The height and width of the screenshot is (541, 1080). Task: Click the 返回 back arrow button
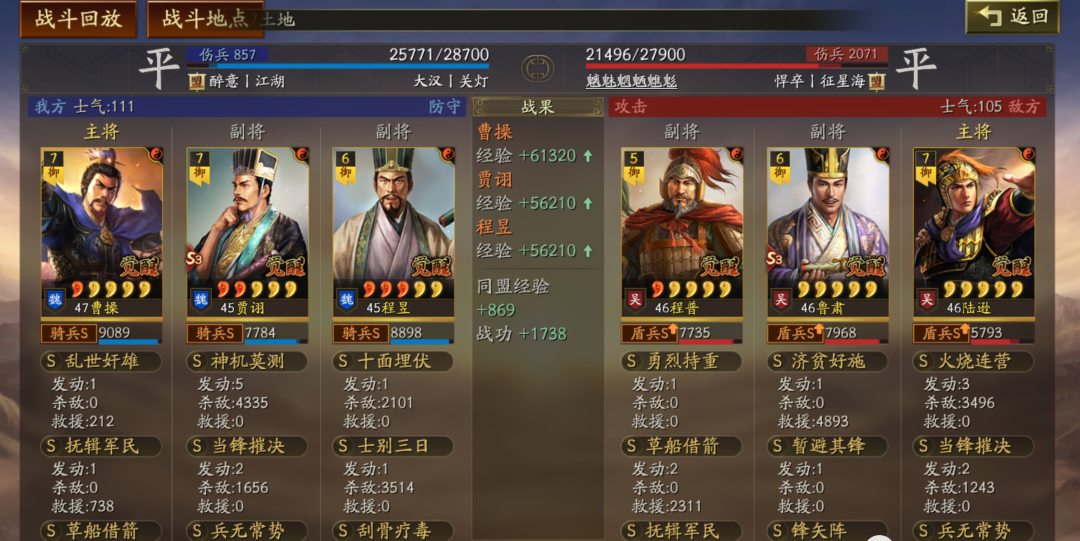(x=1012, y=17)
